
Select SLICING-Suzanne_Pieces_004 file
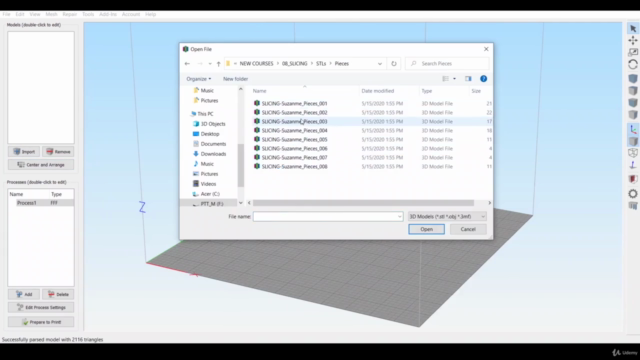click(294, 131)
